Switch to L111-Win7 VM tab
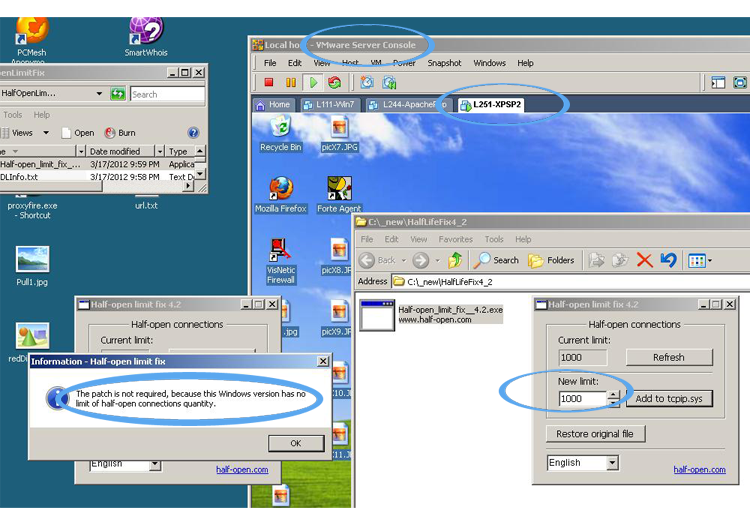 click(x=330, y=105)
